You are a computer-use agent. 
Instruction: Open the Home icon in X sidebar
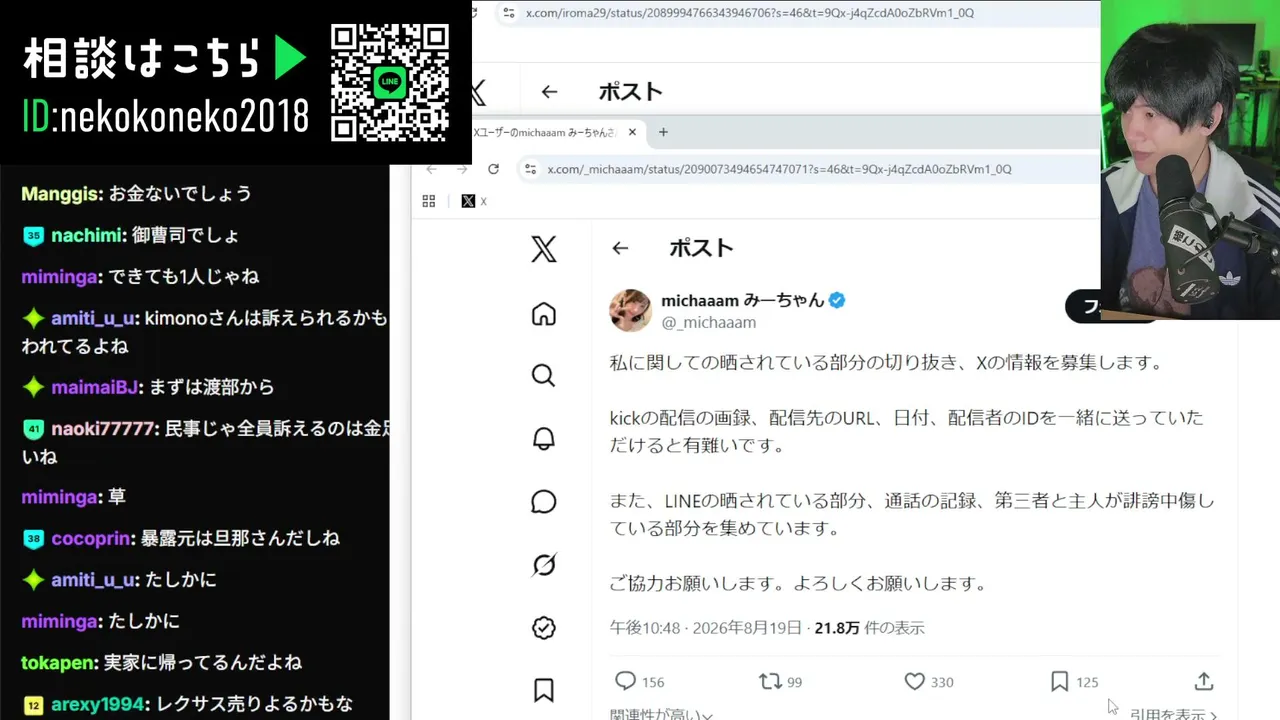pos(544,314)
